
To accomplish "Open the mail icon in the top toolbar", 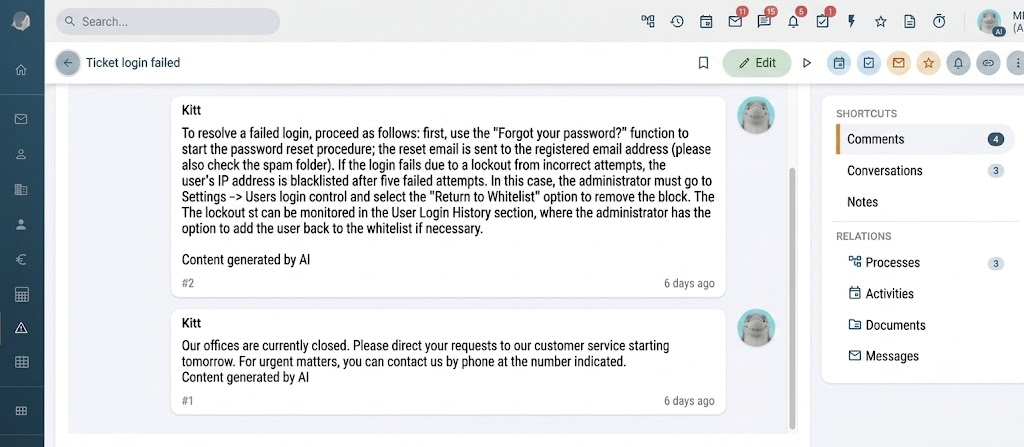I will pos(735,22).
